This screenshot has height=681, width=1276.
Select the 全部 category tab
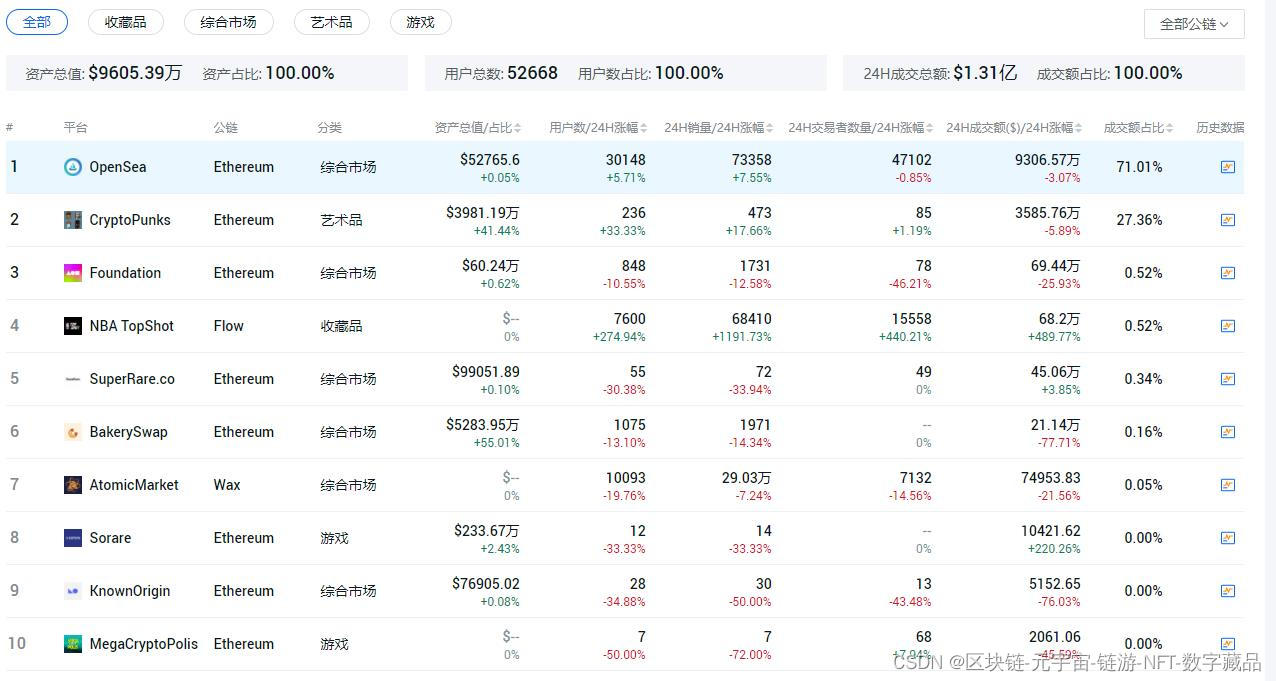(x=37, y=22)
